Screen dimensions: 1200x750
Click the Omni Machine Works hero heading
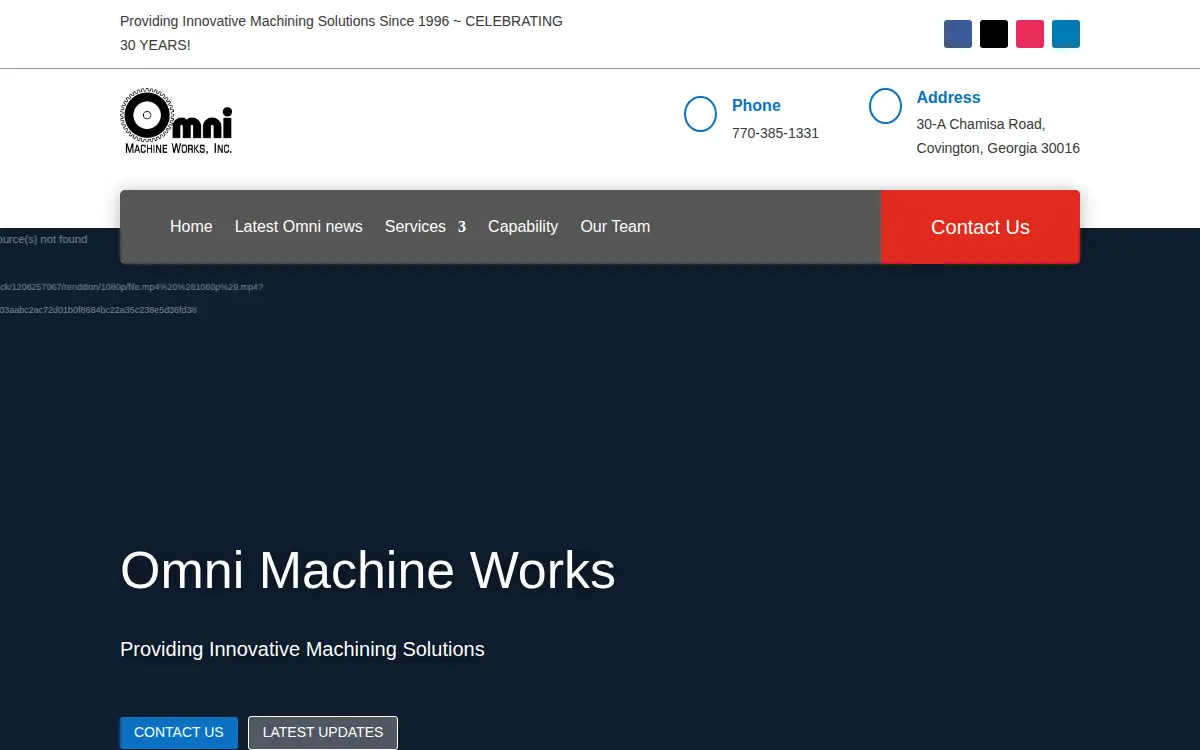[x=368, y=571]
